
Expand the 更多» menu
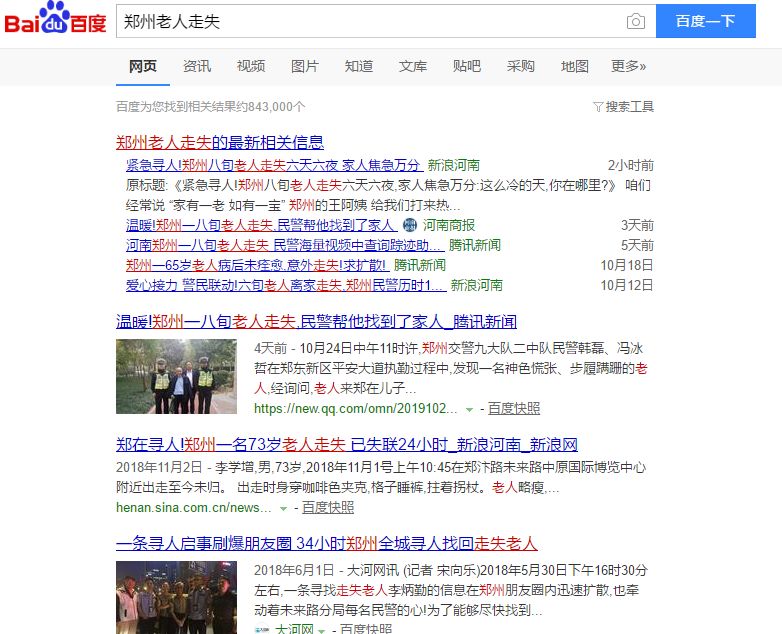point(628,66)
